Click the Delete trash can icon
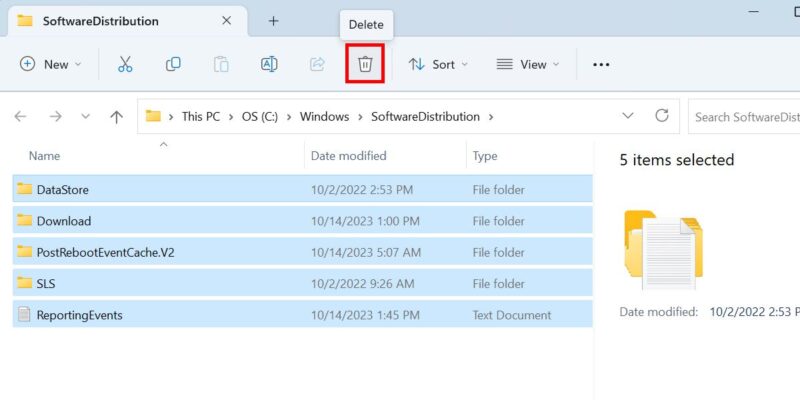 pyautogui.click(x=365, y=64)
